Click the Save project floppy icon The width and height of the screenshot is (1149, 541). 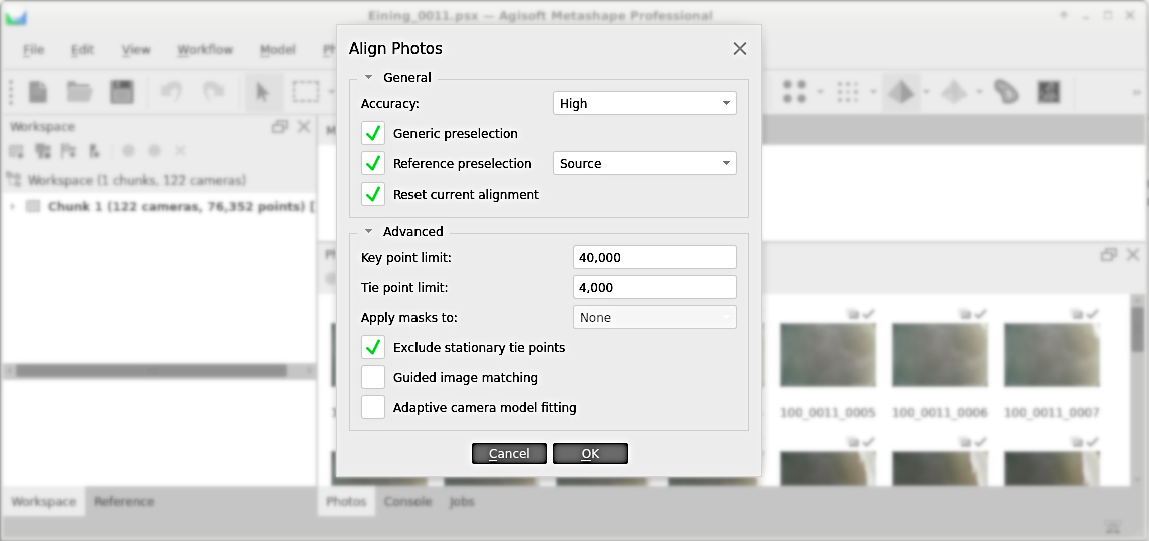click(122, 93)
